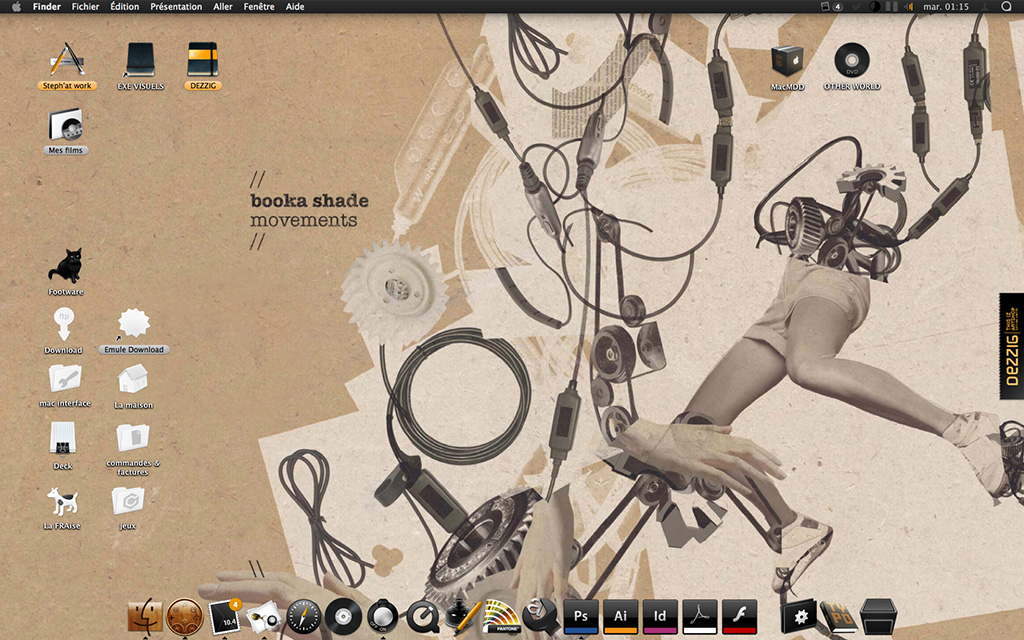
Task: Open the round wooden Dock app
Action: click(184, 616)
